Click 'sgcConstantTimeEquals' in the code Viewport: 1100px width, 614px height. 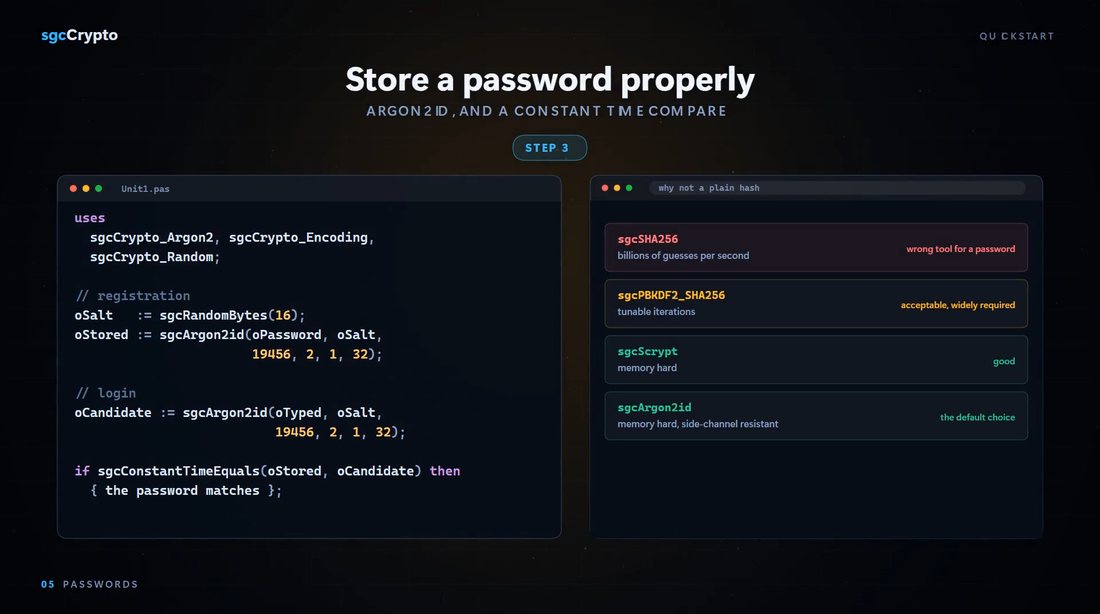[x=178, y=471]
